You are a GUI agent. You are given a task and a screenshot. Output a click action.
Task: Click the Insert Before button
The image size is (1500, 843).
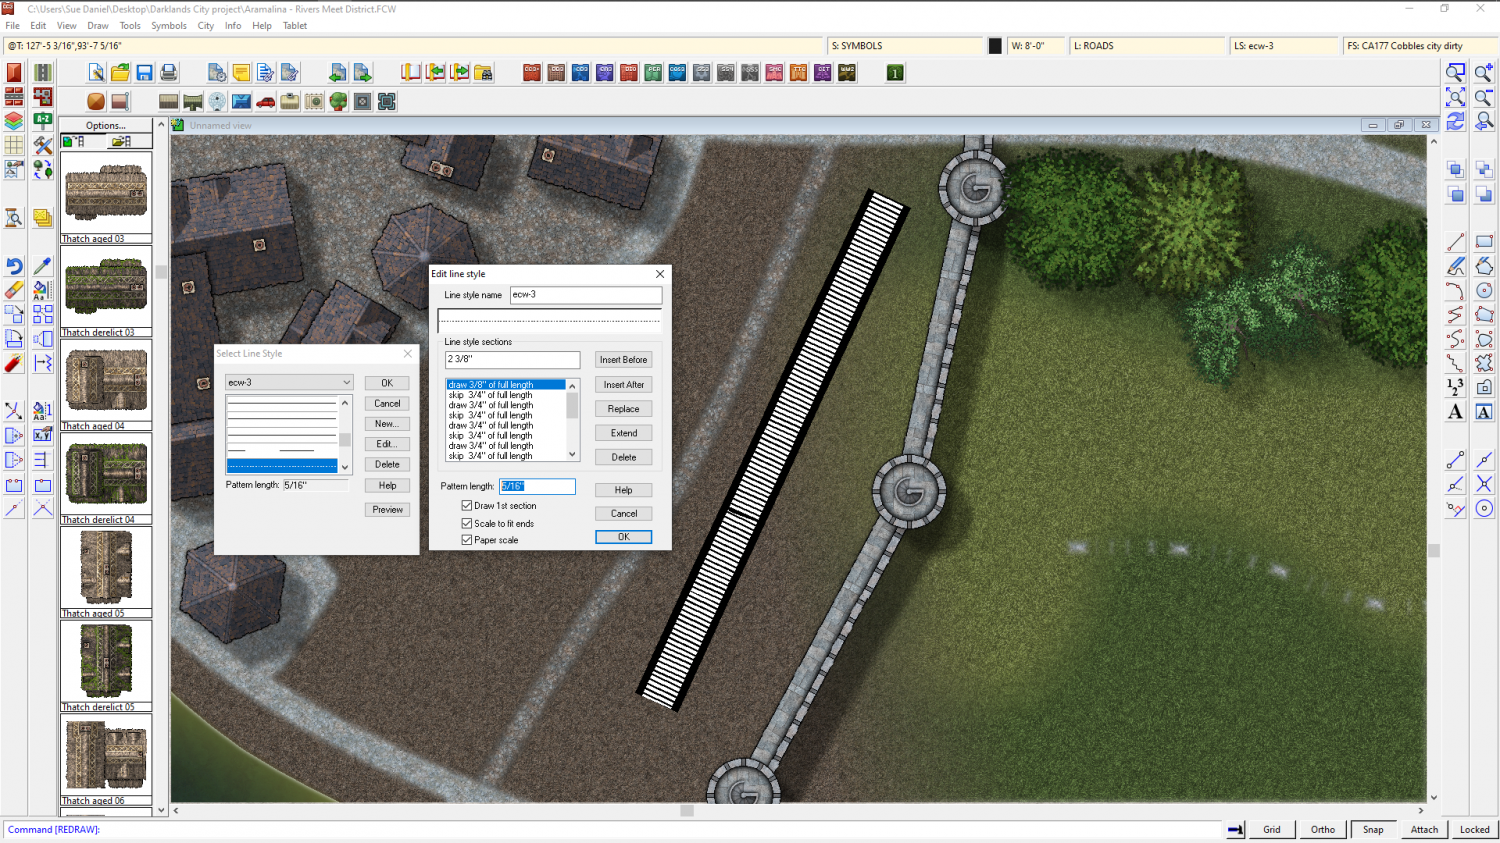coord(624,360)
